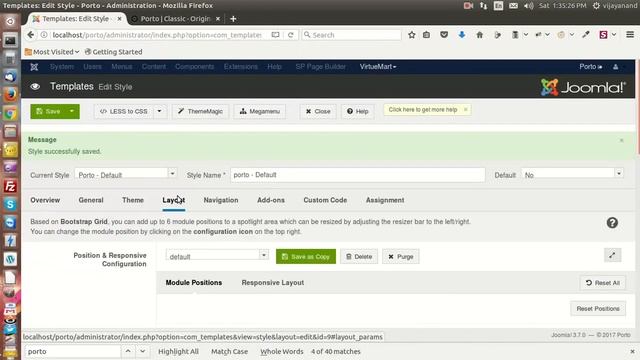Bookmark this page with the star icon
Screen dimensions: 640x360
tap(412, 35)
